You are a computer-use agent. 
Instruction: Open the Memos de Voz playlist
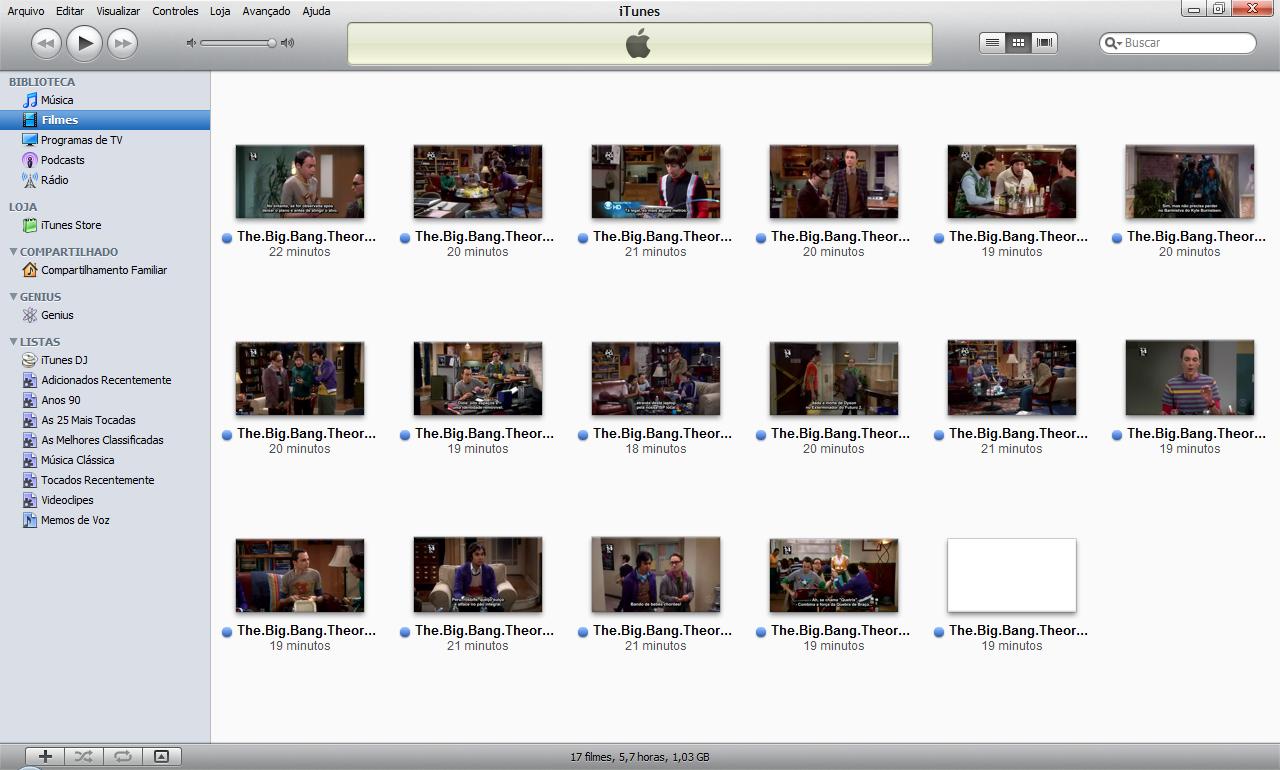[x=75, y=520]
